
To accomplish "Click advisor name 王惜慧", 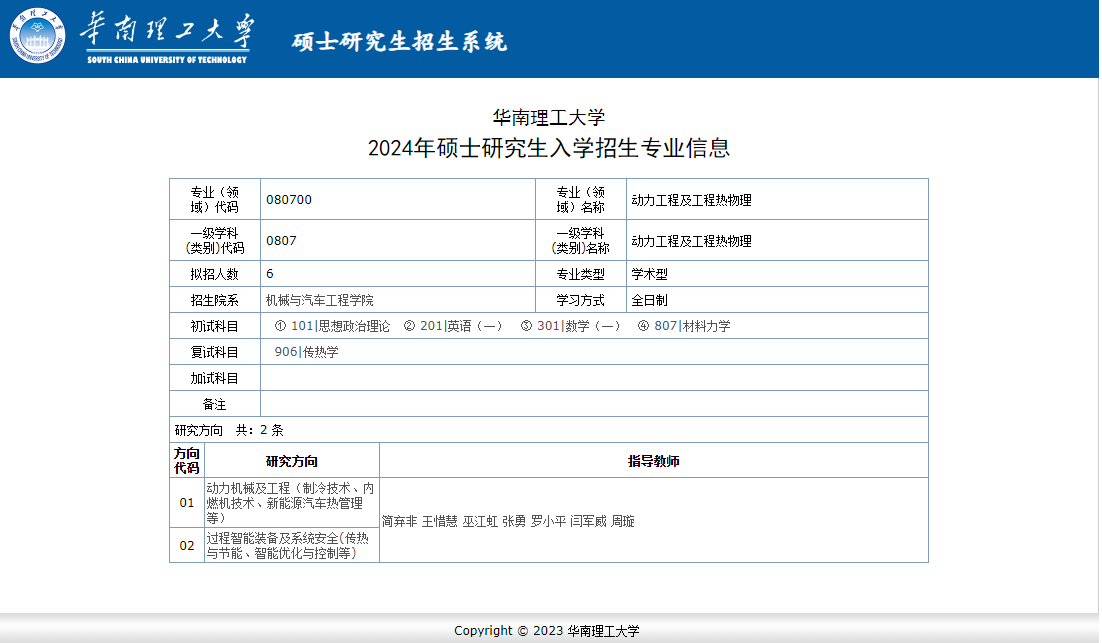I will tap(439, 521).
